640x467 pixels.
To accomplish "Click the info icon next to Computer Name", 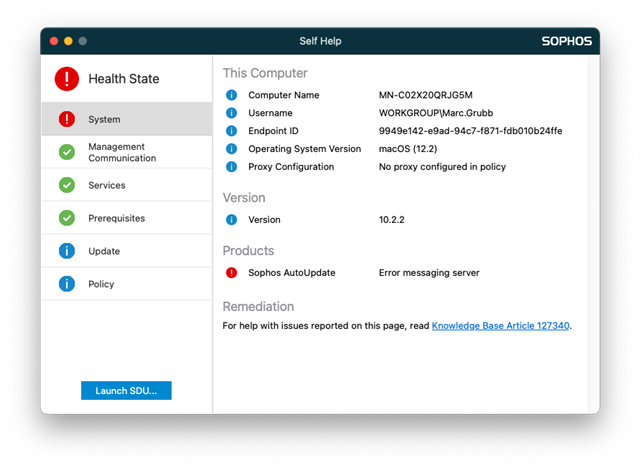I will [232, 95].
